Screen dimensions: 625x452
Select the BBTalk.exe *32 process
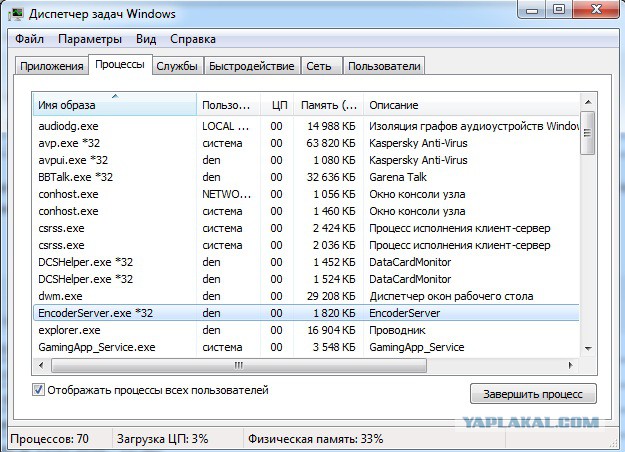tap(306, 177)
